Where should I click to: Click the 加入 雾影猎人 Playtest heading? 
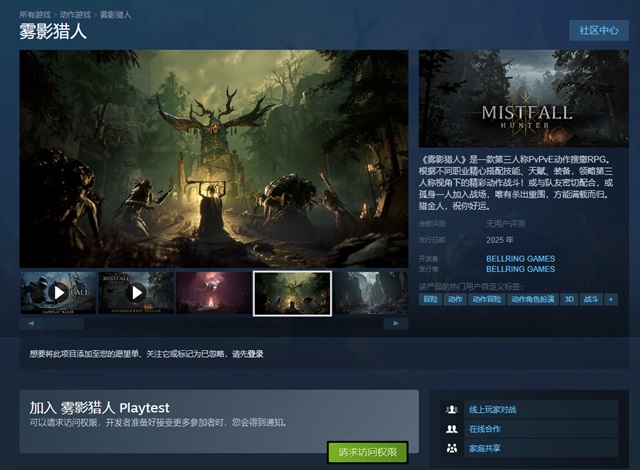[99, 408]
